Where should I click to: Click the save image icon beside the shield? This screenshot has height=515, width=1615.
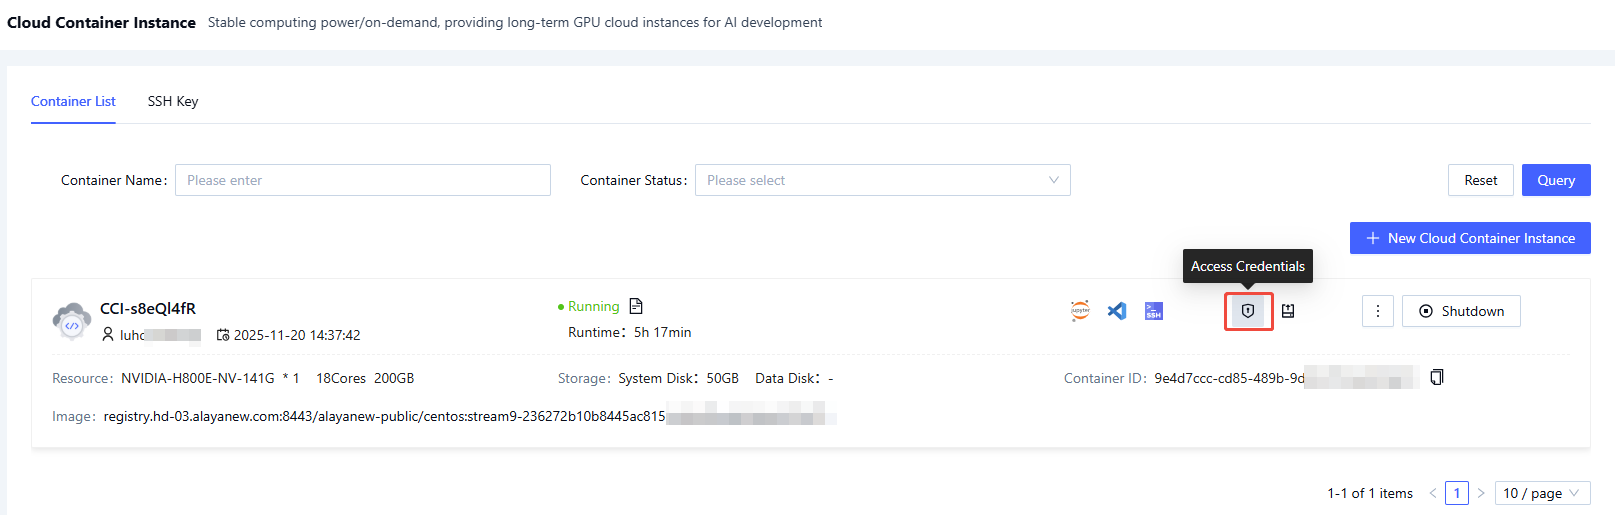click(1288, 311)
